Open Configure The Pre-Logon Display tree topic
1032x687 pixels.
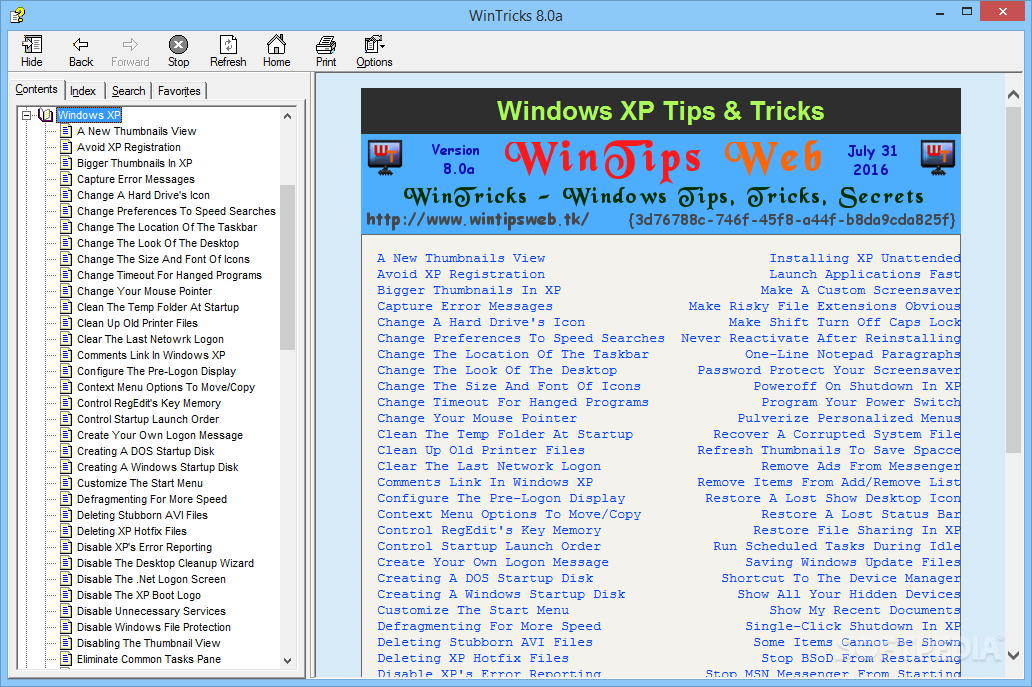pyautogui.click(x=156, y=371)
